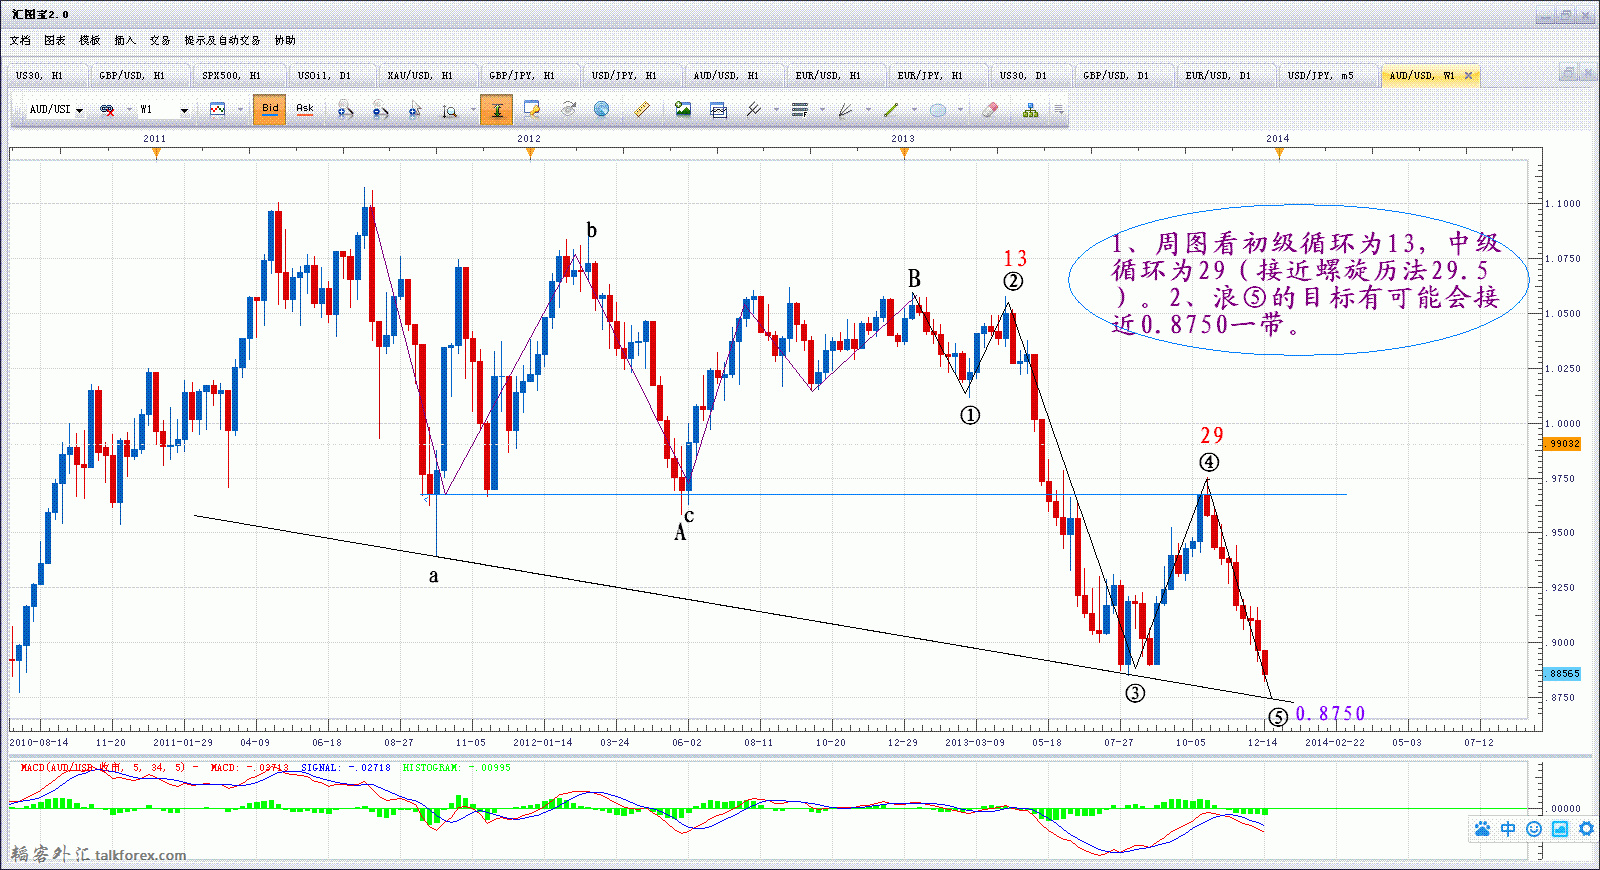
Task: Click the object tree structure icon
Action: tap(1031, 110)
